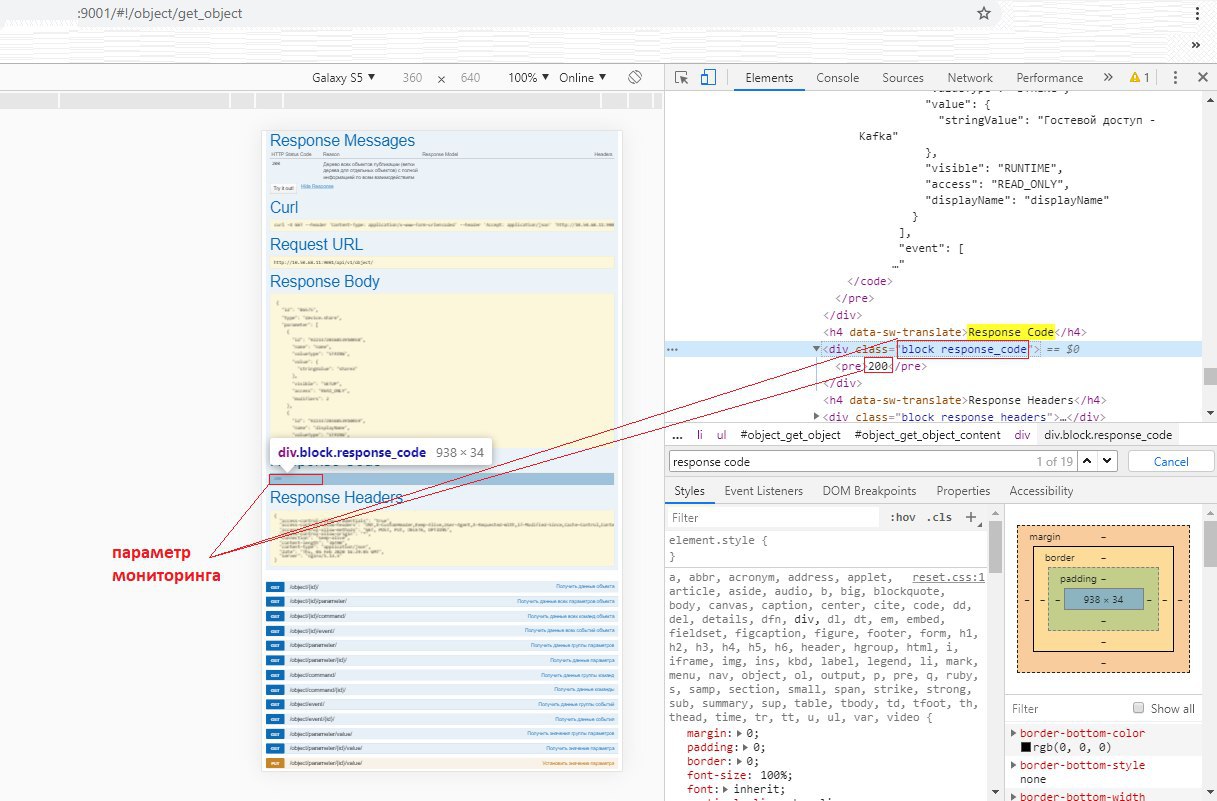1217x801 pixels.
Task: Select the highlighted Response Code h4 node
Action: 955,332
